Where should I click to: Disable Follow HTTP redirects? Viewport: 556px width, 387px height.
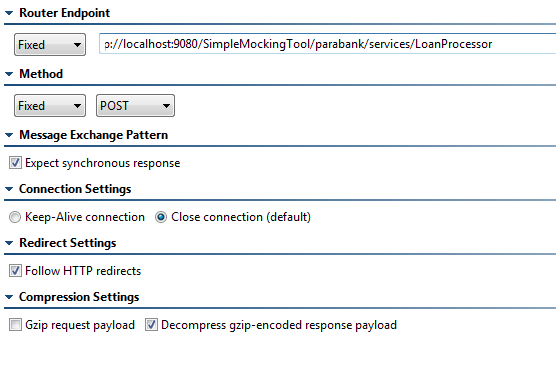click(x=15, y=271)
